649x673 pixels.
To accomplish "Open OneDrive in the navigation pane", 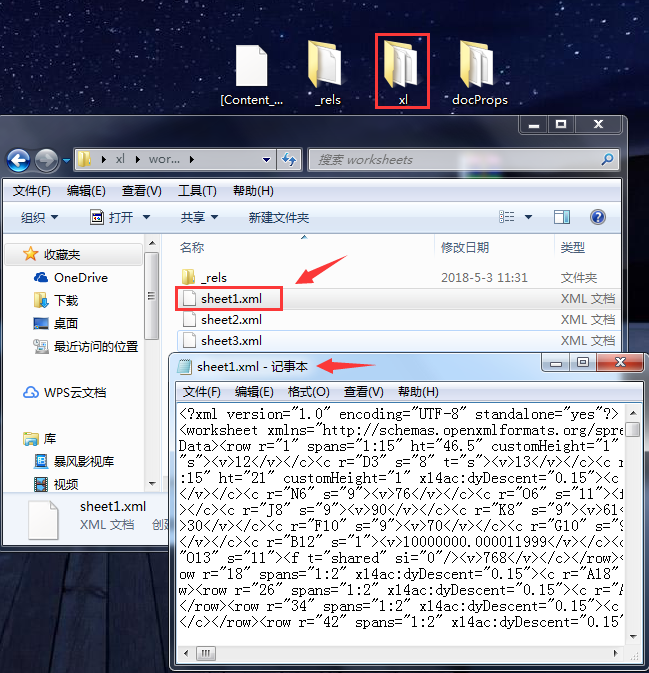I will (71, 278).
